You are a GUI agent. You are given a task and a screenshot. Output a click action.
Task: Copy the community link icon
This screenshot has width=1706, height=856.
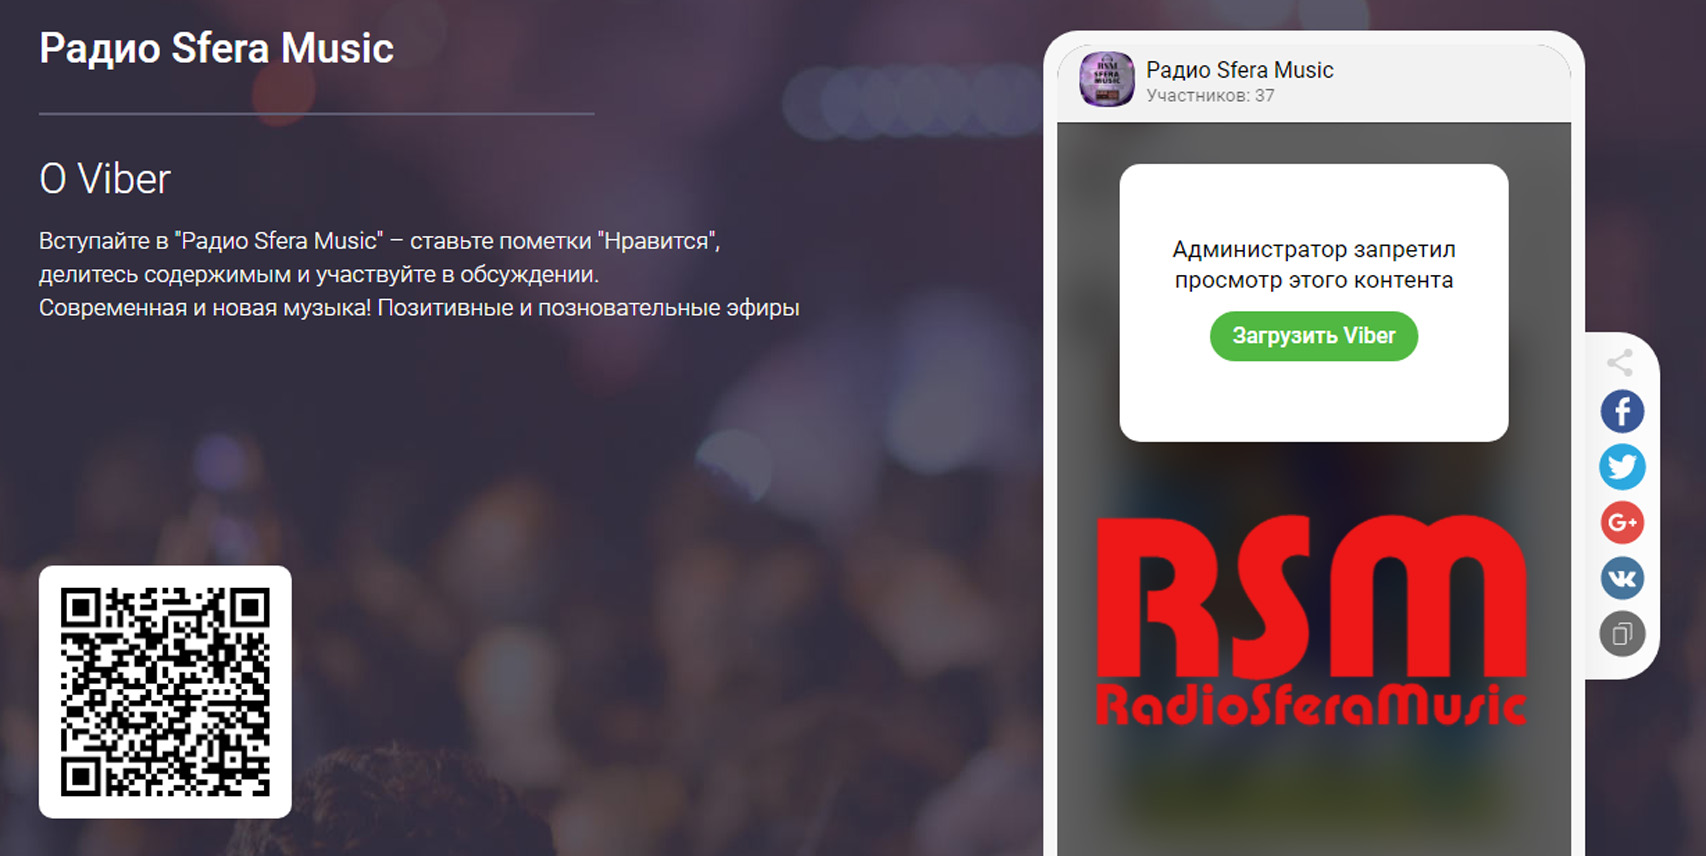click(x=1622, y=633)
